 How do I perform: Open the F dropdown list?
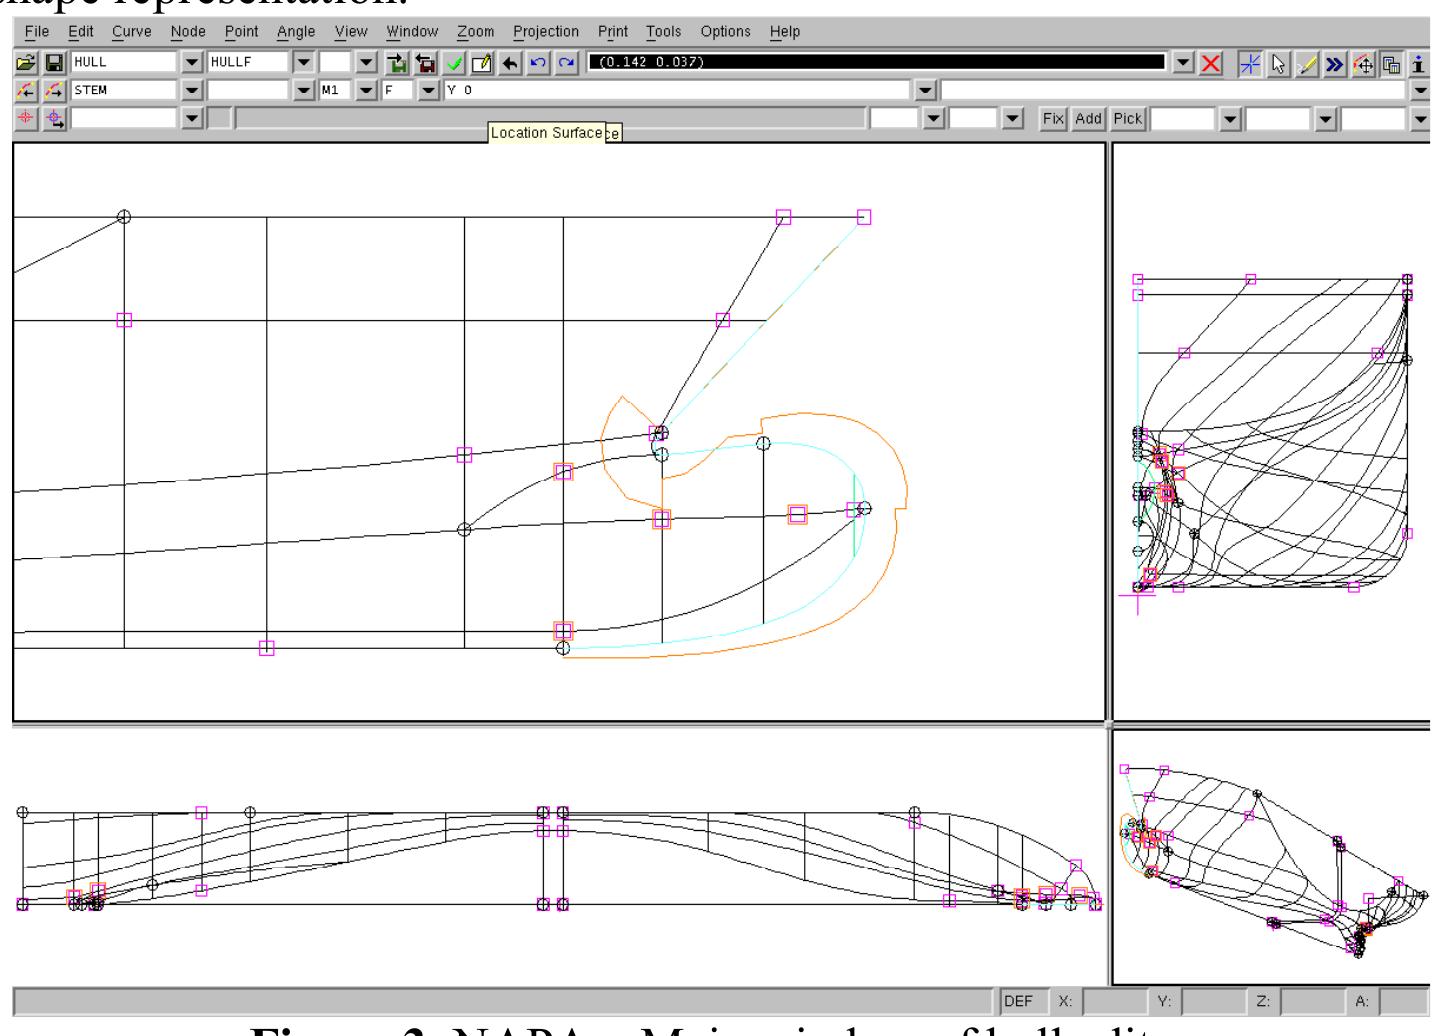[429, 91]
